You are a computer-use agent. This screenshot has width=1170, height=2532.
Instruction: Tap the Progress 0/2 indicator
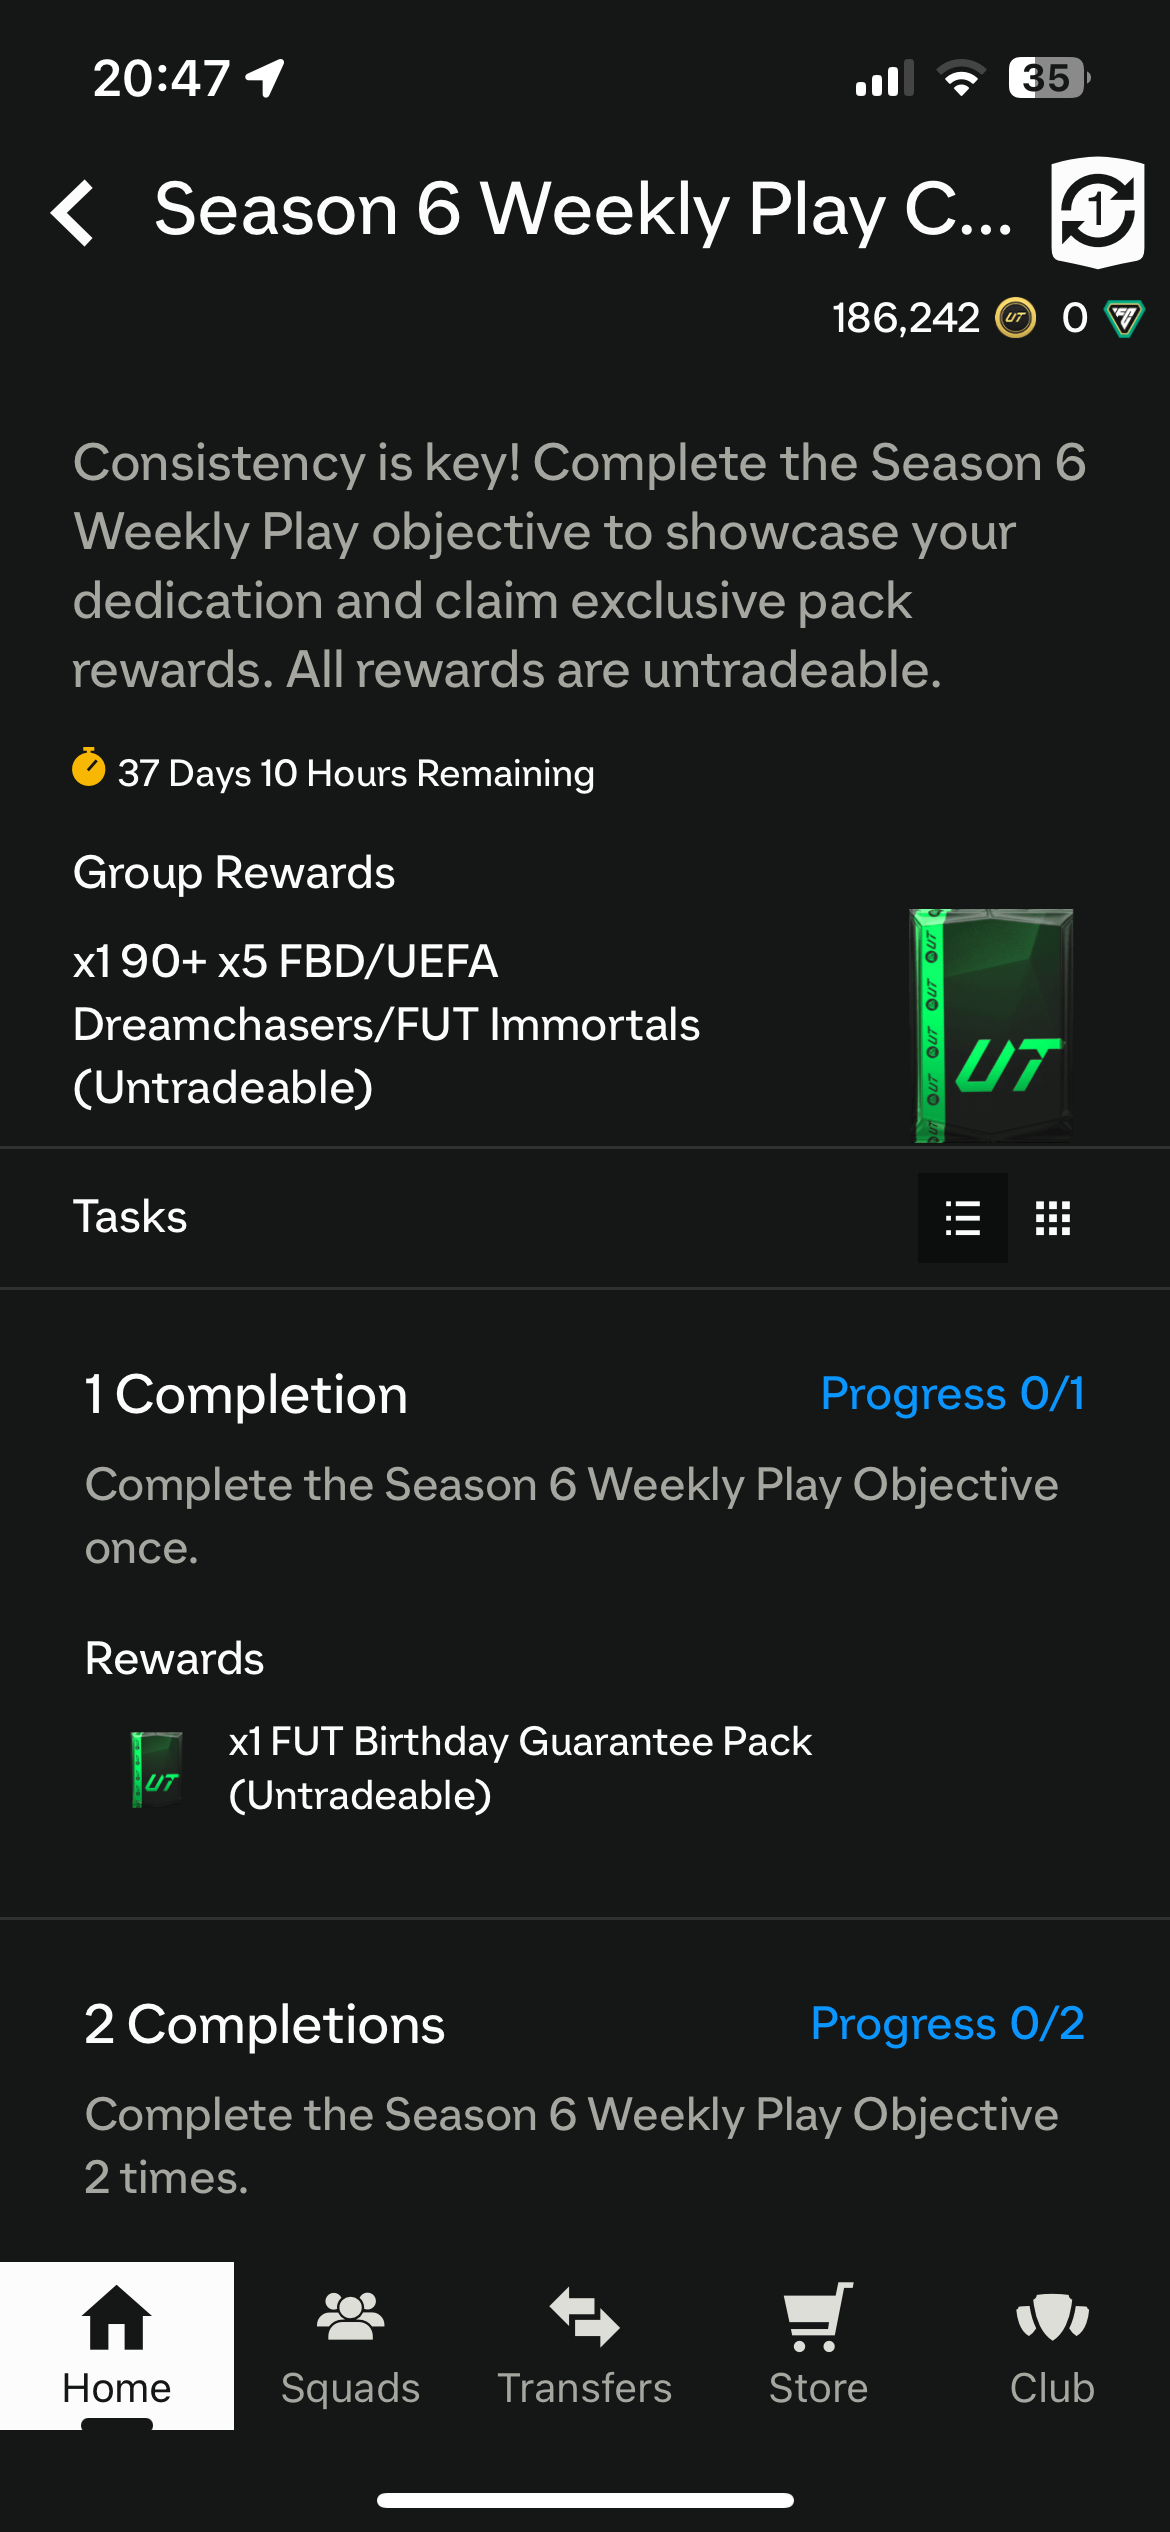point(947,2024)
